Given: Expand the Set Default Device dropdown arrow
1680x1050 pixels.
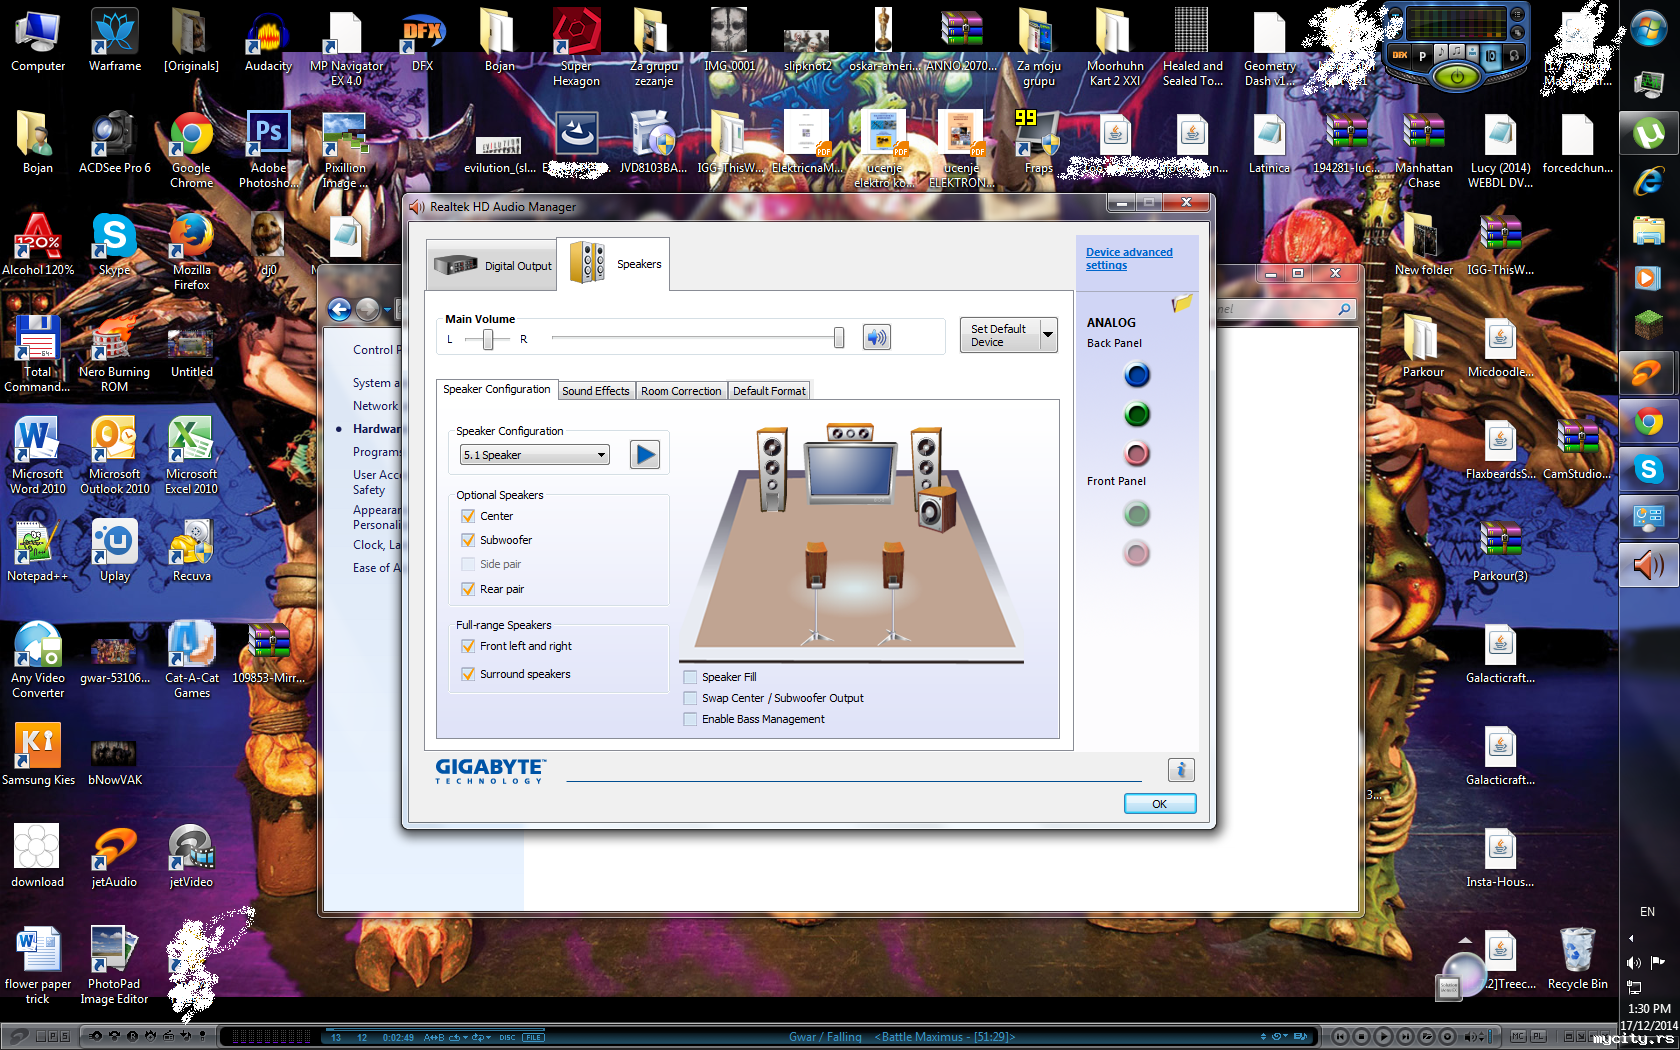Looking at the screenshot, I should [1048, 335].
